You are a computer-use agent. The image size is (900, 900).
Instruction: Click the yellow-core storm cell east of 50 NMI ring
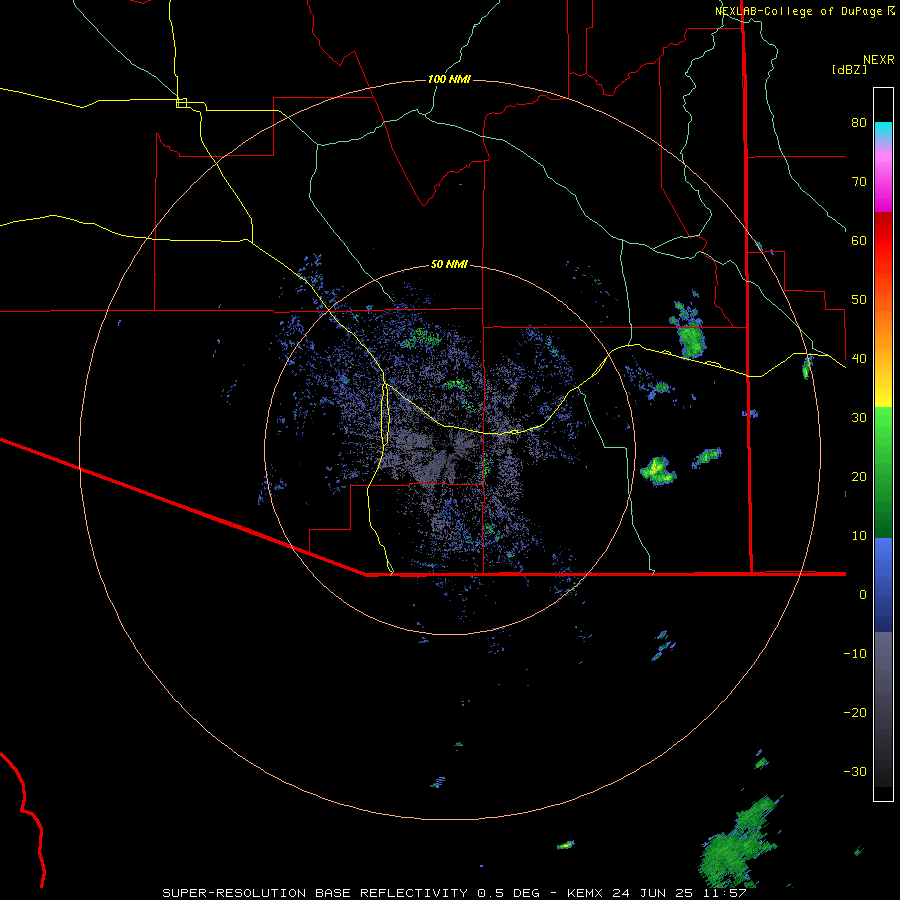pos(658,471)
